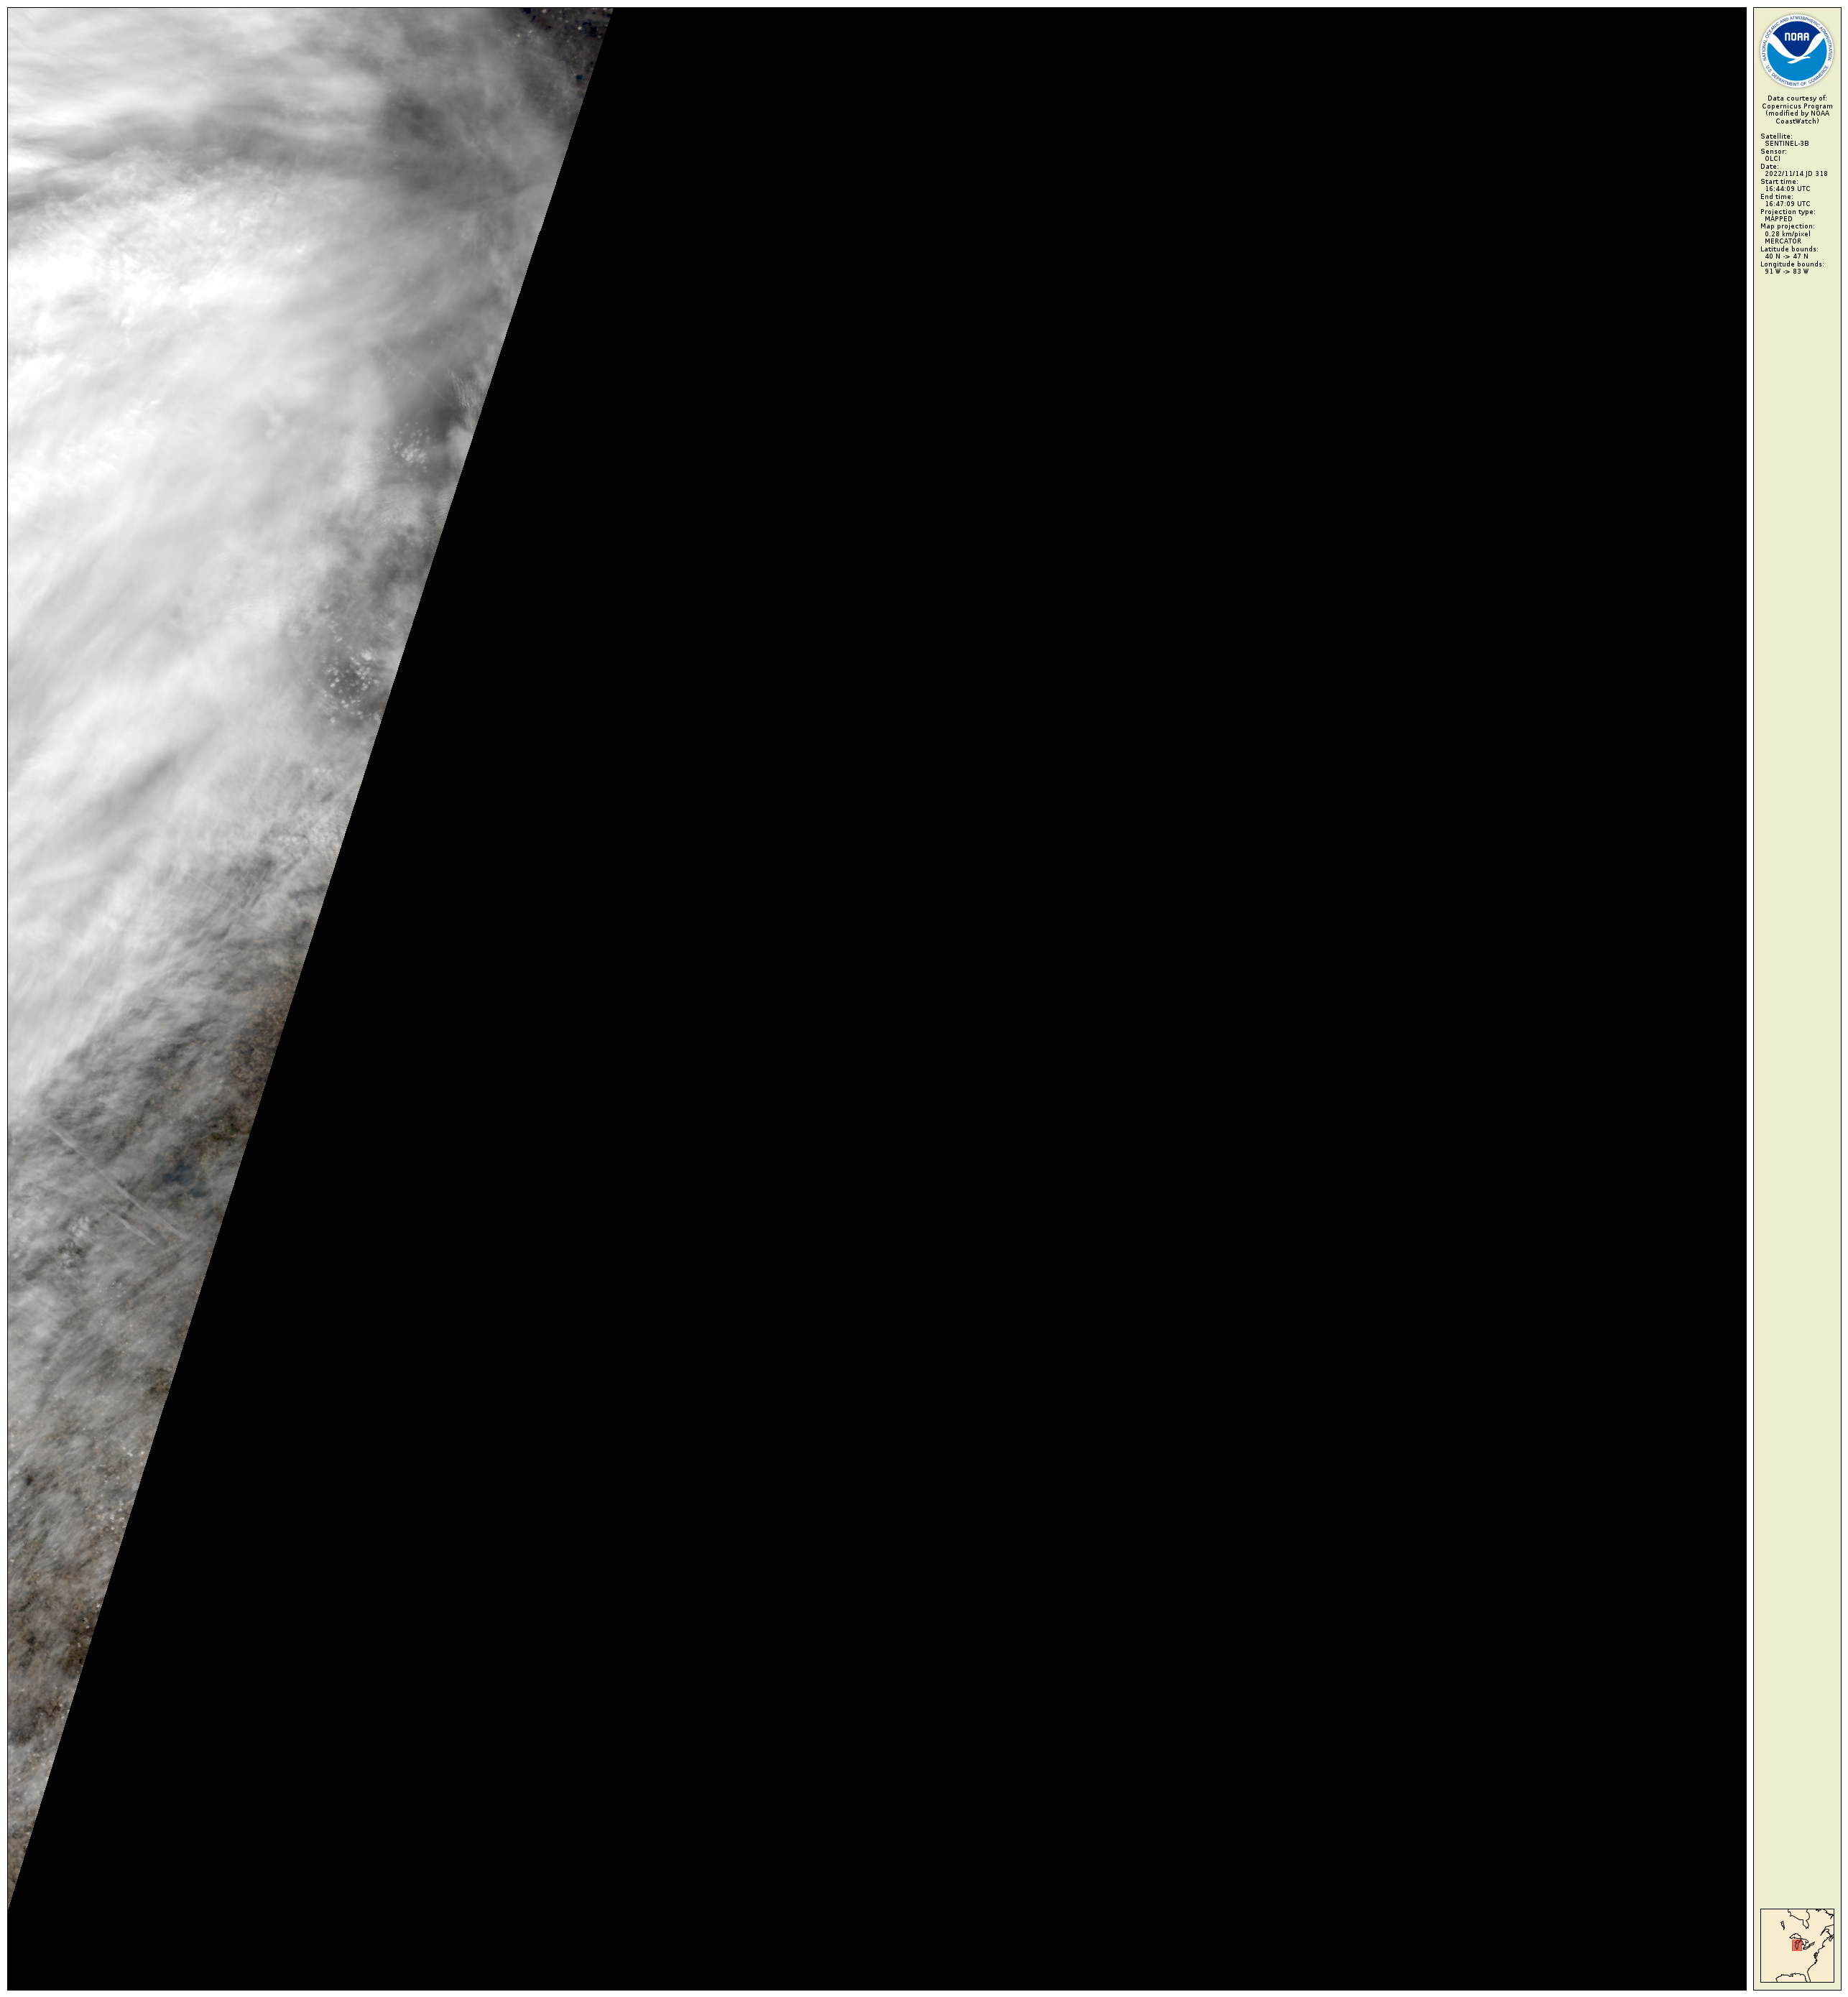Screen dimensions: 1848x1997
Task: Click the 'MERCATOR' projection value
Action: coord(1783,241)
